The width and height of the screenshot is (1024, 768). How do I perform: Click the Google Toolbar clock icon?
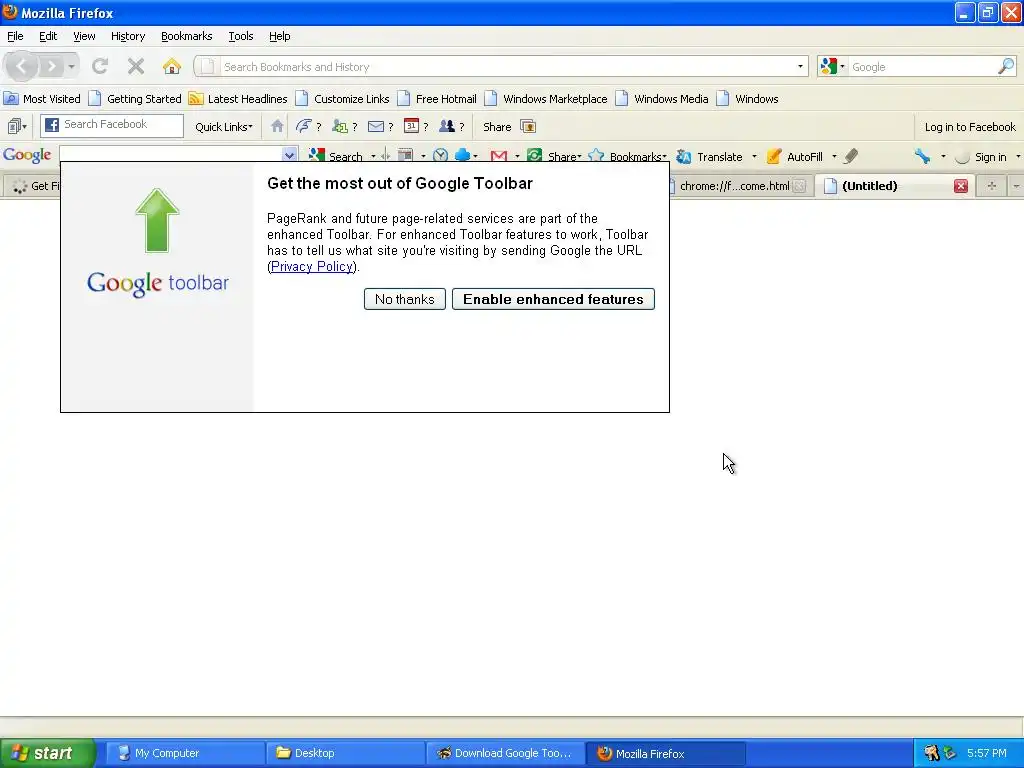441,155
